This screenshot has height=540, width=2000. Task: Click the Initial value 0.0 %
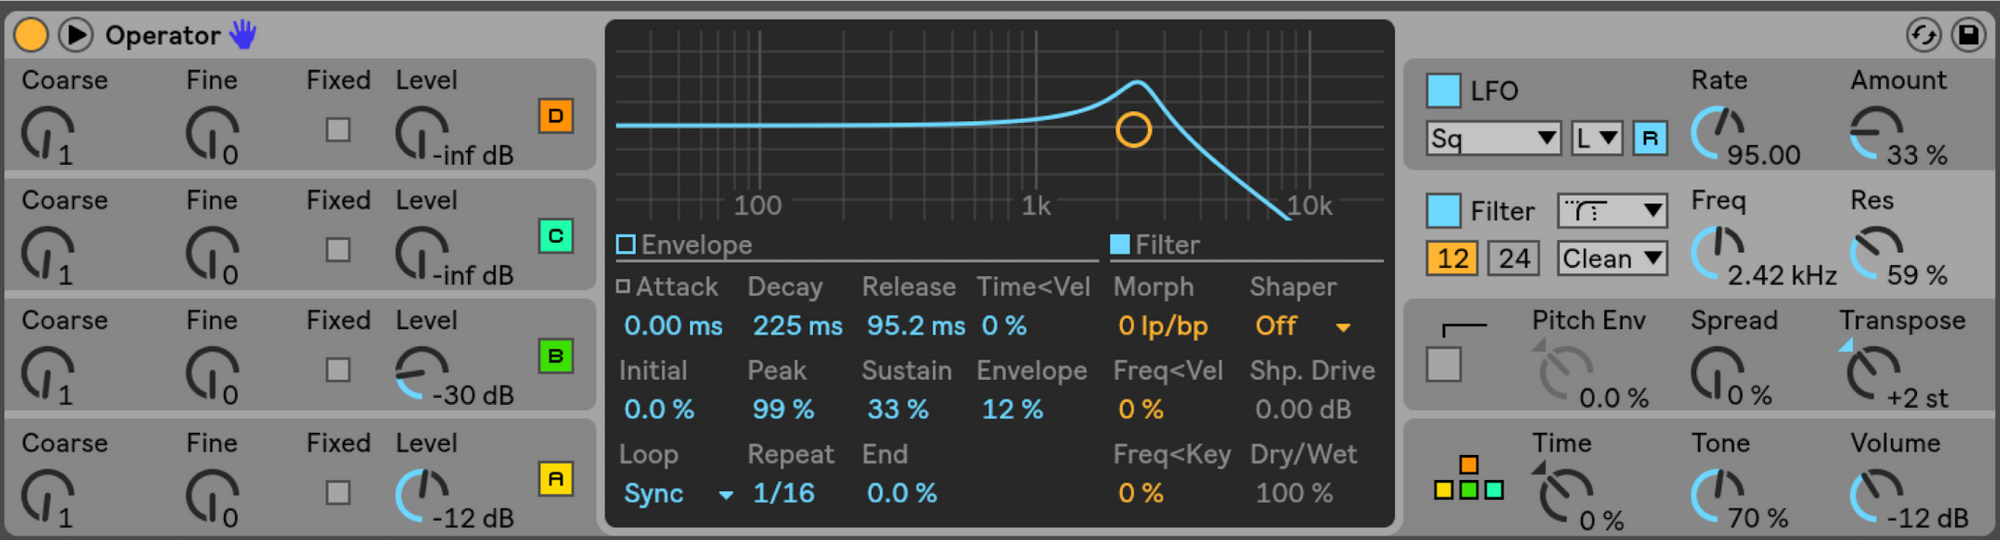(x=658, y=410)
